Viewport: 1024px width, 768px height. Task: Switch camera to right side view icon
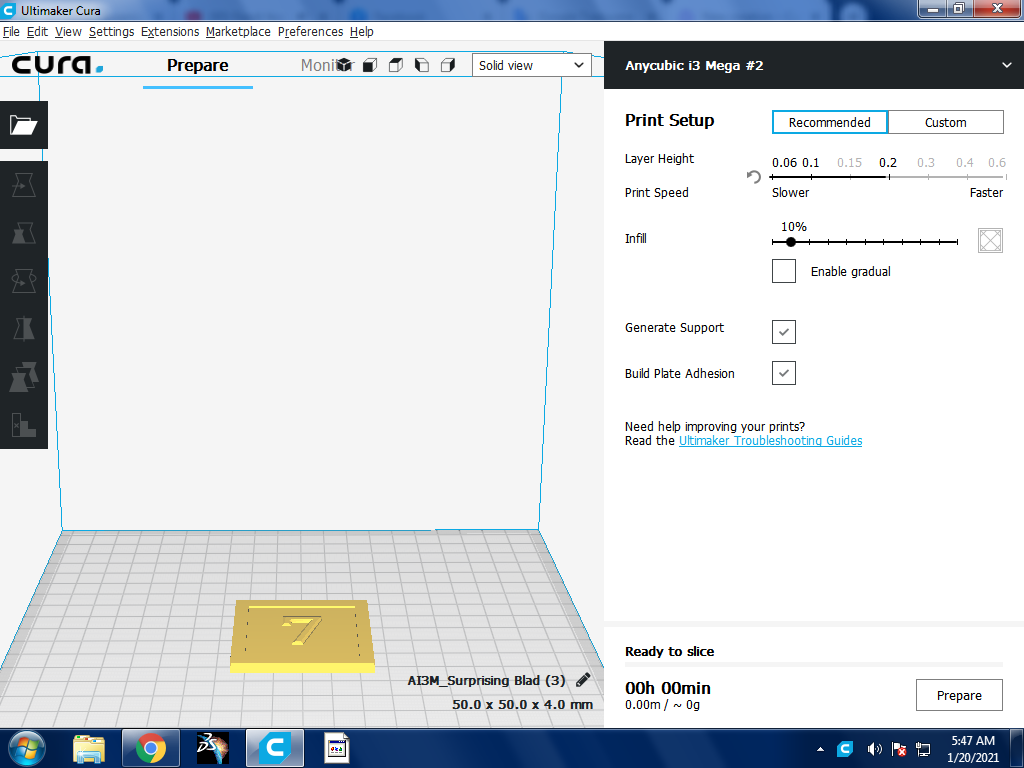[448, 65]
